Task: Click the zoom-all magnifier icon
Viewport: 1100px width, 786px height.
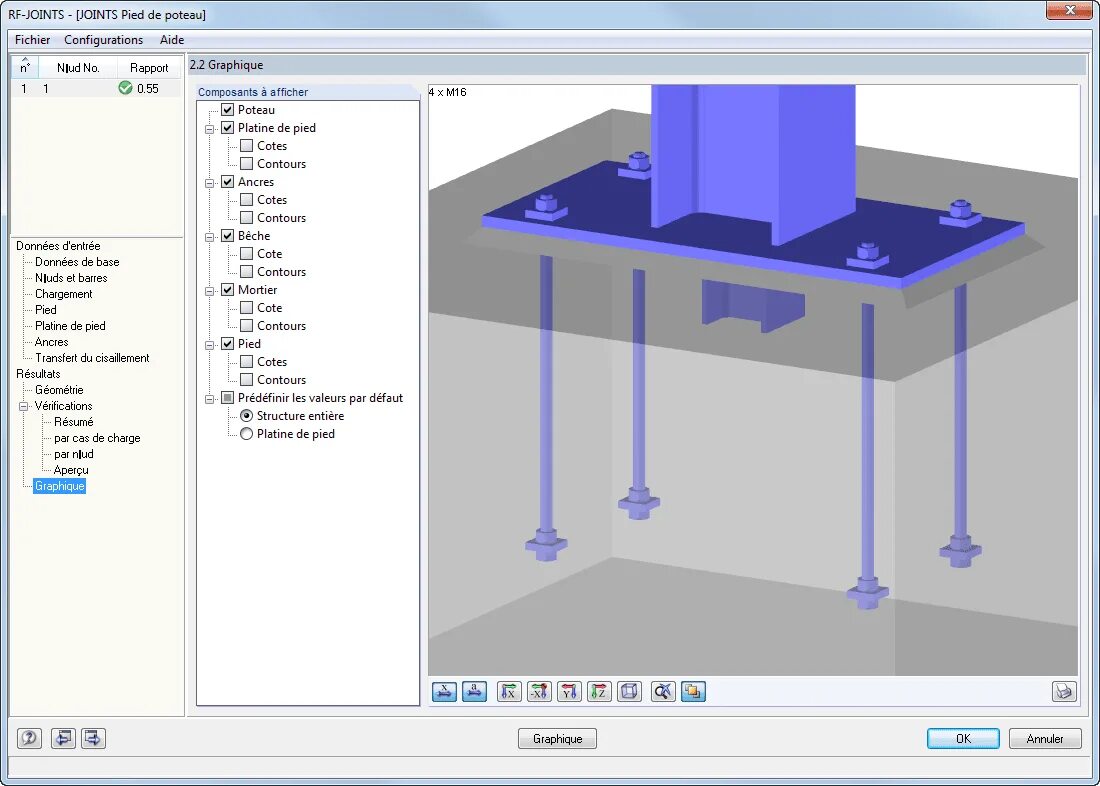Action: tap(663, 692)
